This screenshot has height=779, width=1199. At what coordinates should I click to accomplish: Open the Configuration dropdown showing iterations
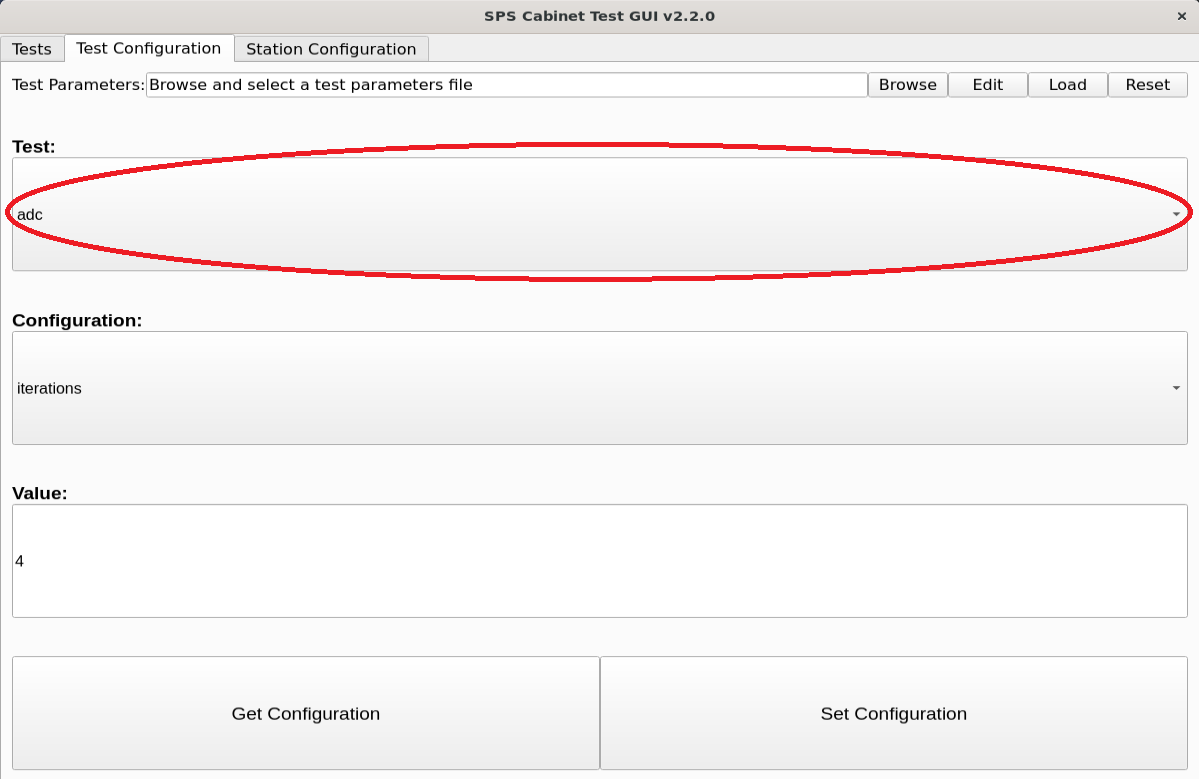[599, 388]
